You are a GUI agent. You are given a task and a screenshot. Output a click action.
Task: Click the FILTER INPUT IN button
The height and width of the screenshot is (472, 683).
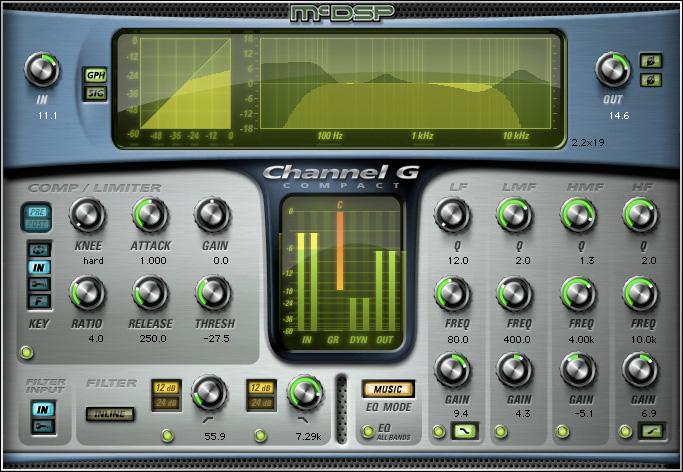coord(43,409)
